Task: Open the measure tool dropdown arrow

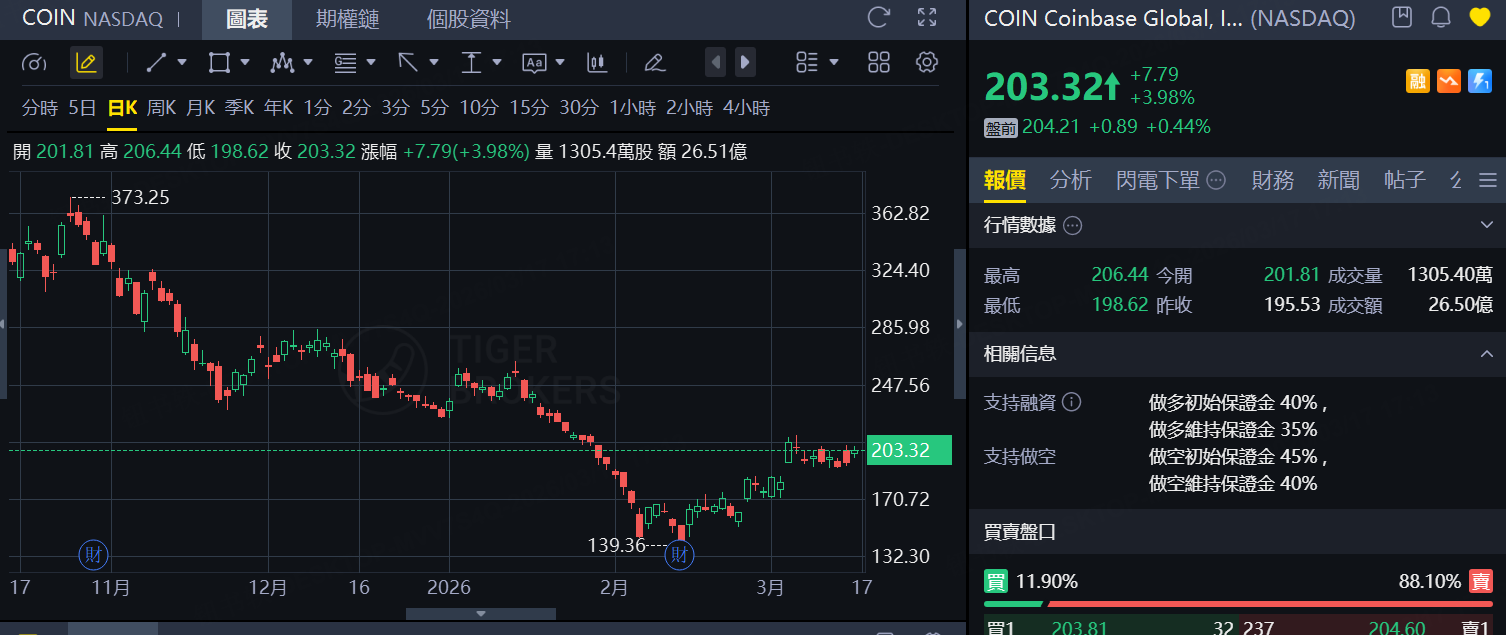Action: pos(497,62)
